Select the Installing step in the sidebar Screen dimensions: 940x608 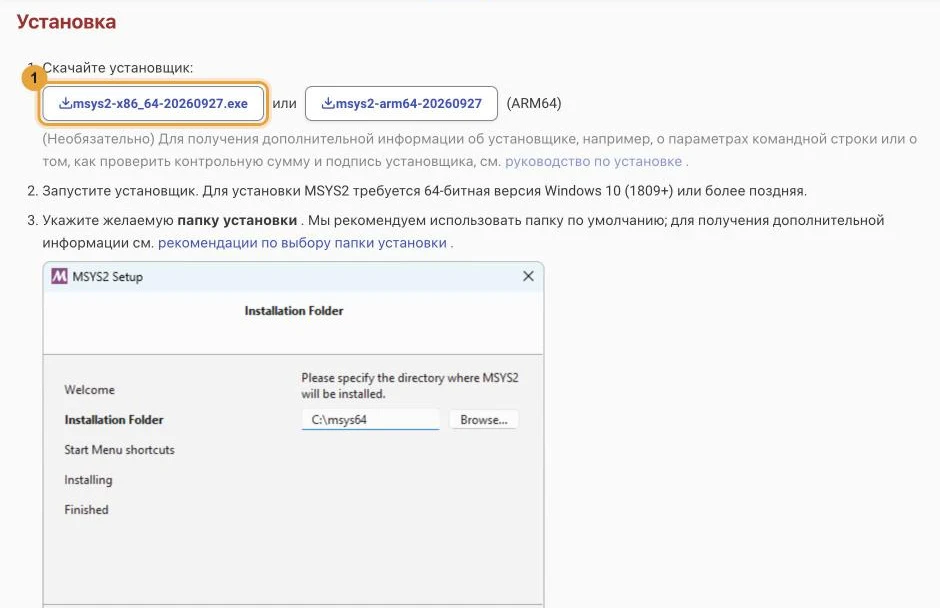(x=88, y=480)
